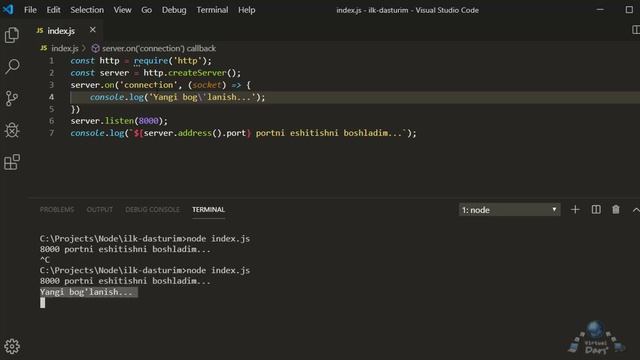Click server.address().port expression on line 7
640x360 pixels.
[x=195, y=133]
